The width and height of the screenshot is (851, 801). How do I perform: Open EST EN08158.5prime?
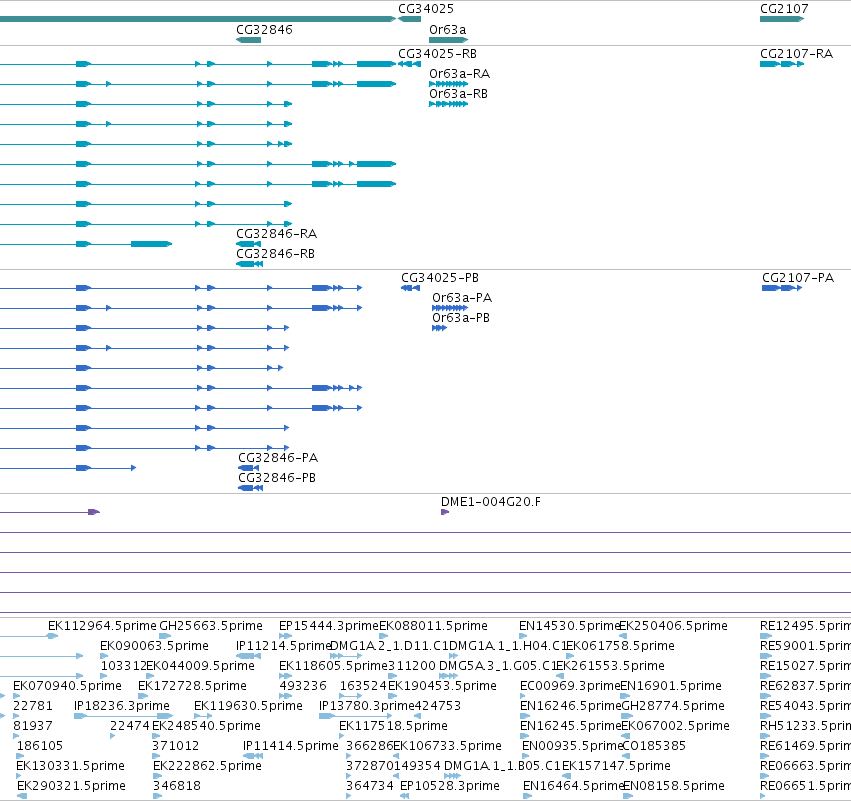click(674, 787)
